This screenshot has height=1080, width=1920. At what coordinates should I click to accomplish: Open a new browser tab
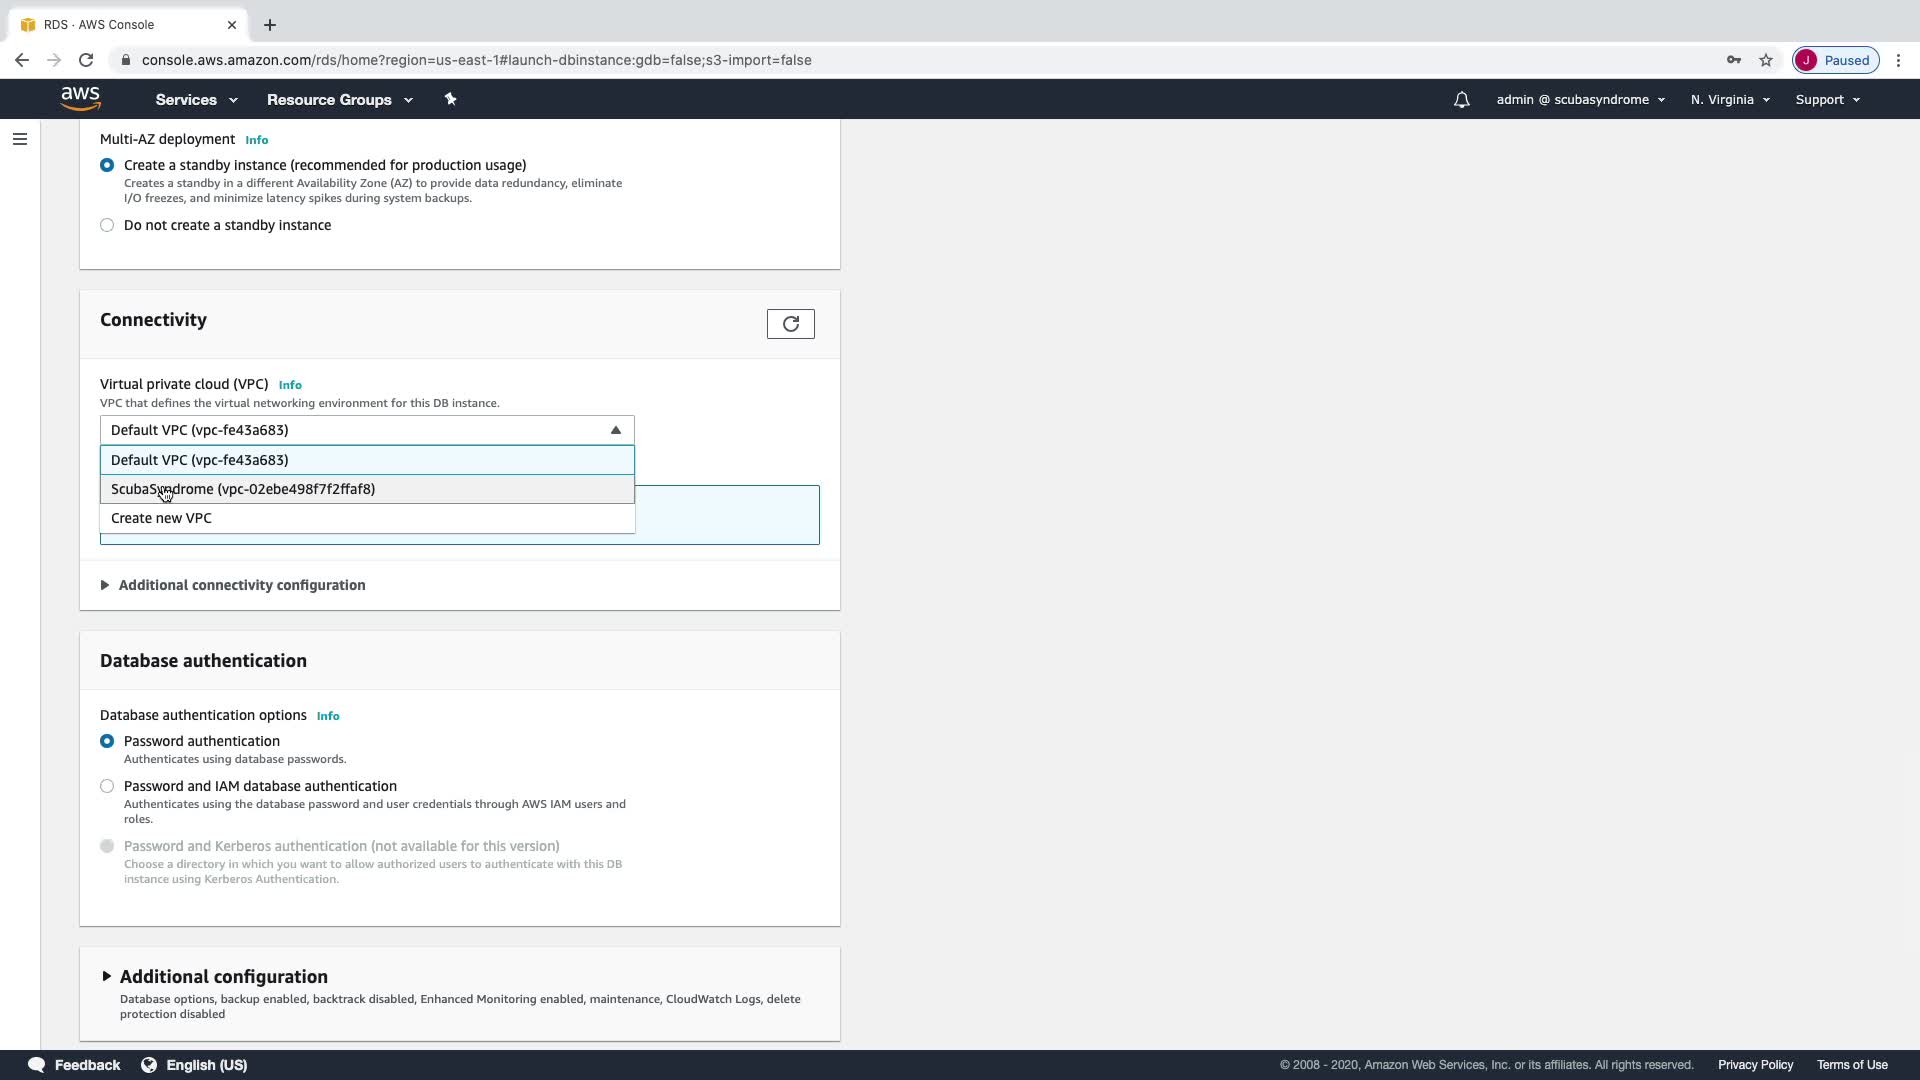point(270,25)
